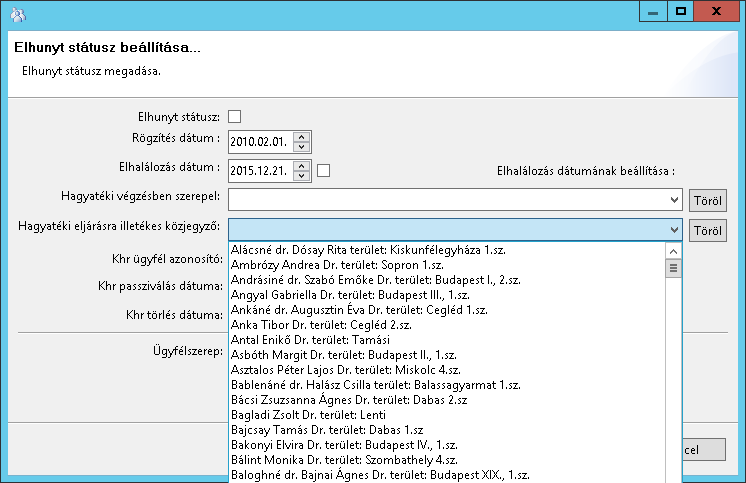
Task: Click the dropdown list scrollbar thumb
Action: (674, 268)
